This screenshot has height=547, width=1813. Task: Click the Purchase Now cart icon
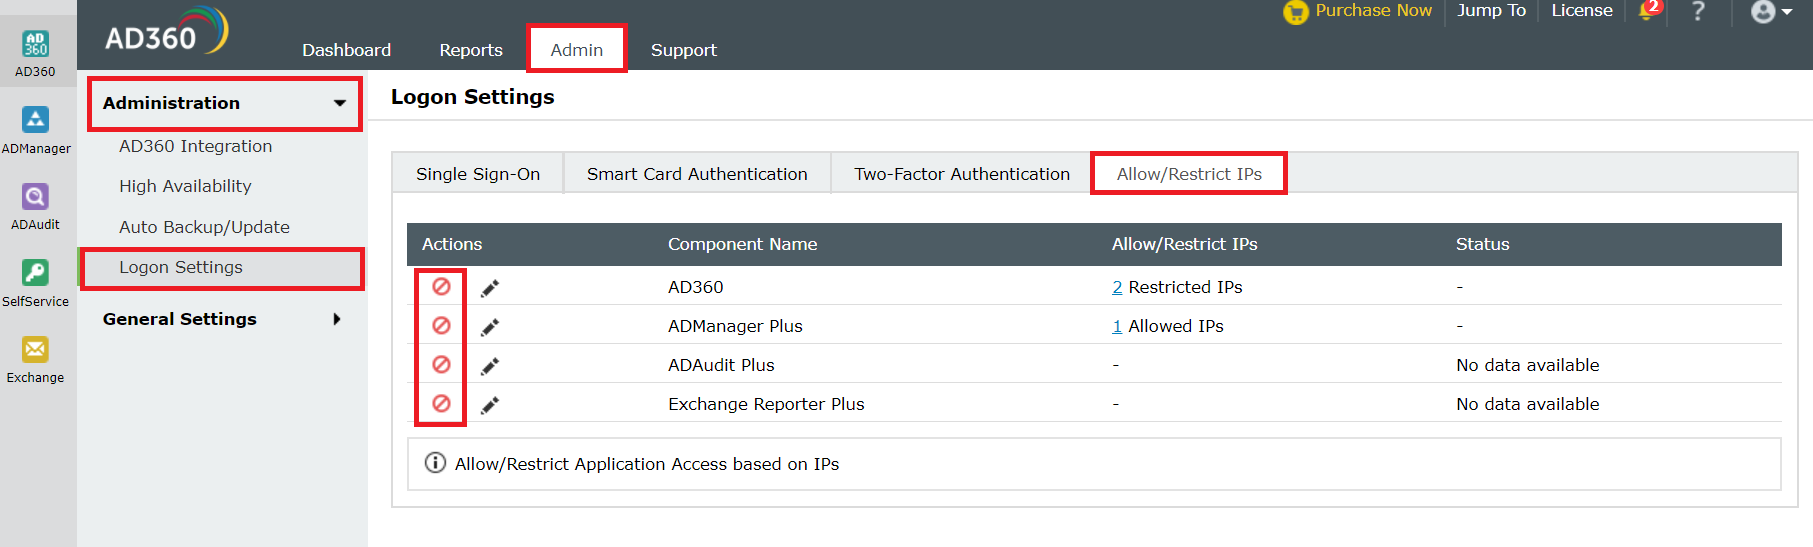(x=1295, y=12)
